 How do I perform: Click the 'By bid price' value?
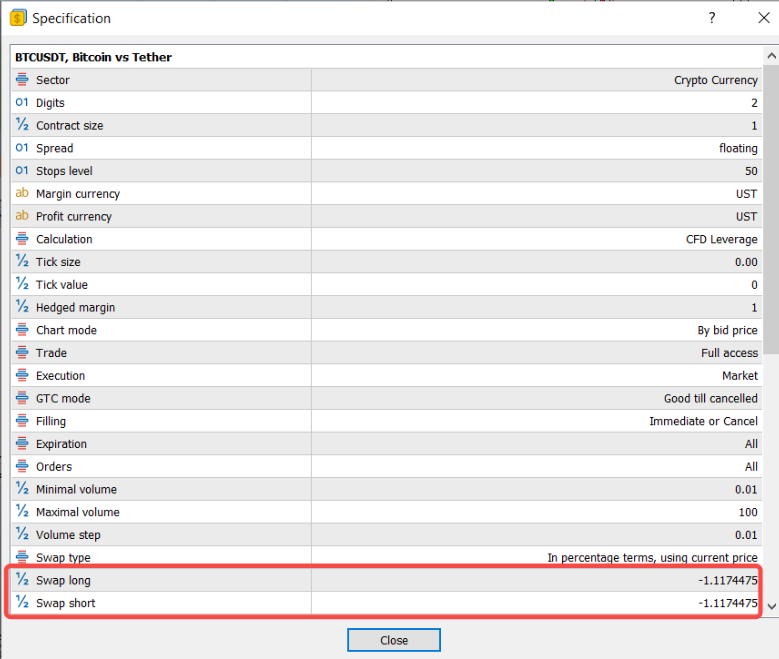(x=727, y=330)
